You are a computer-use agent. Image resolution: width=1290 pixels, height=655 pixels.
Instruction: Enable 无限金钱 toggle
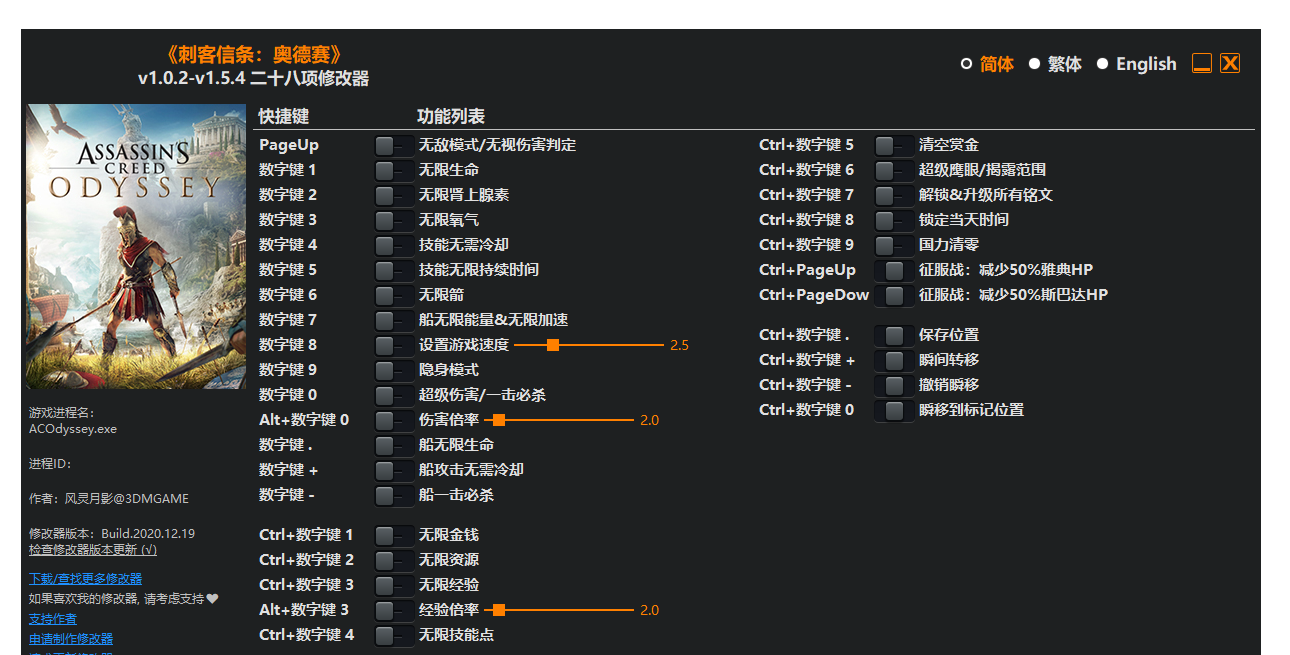pos(394,535)
